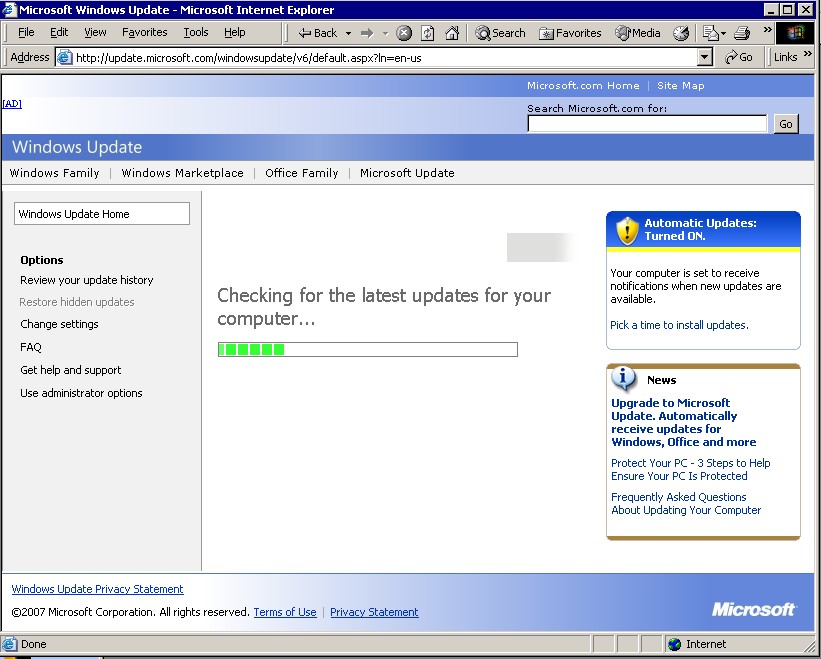Select the Microsoft Update tab

coord(407,173)
